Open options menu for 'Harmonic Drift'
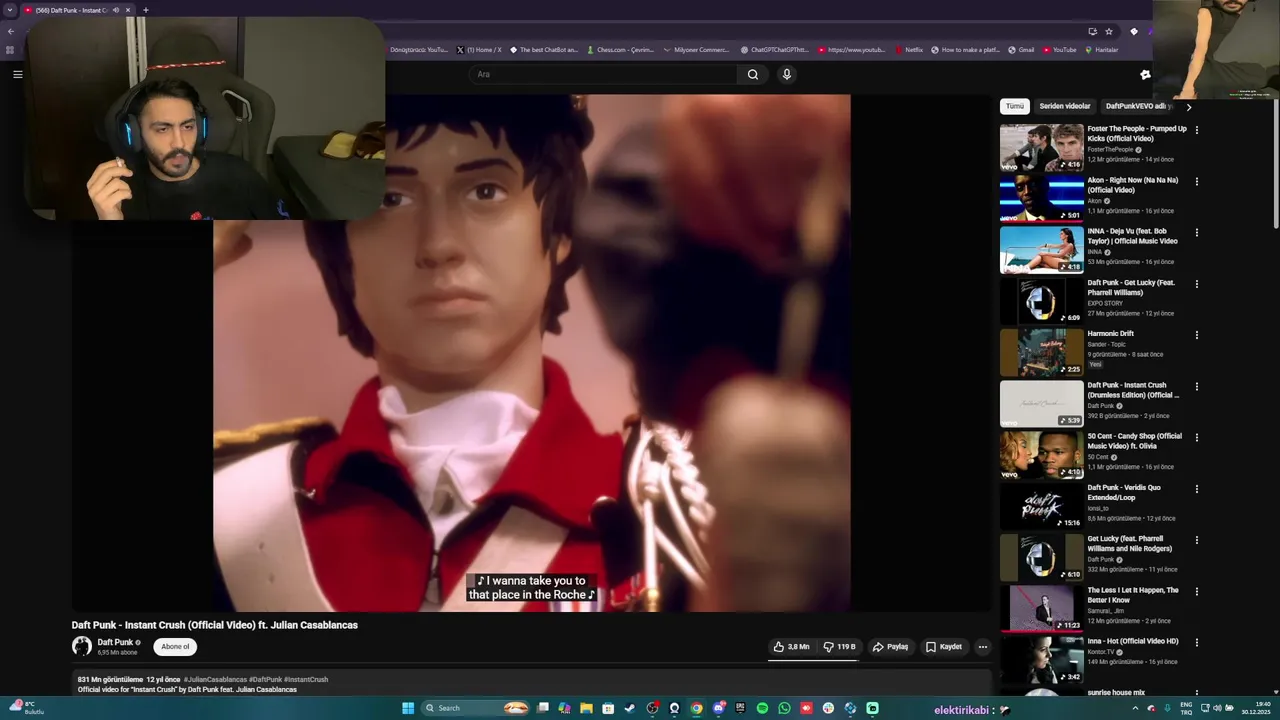The image size is (1280, 720). [1196, 335]
